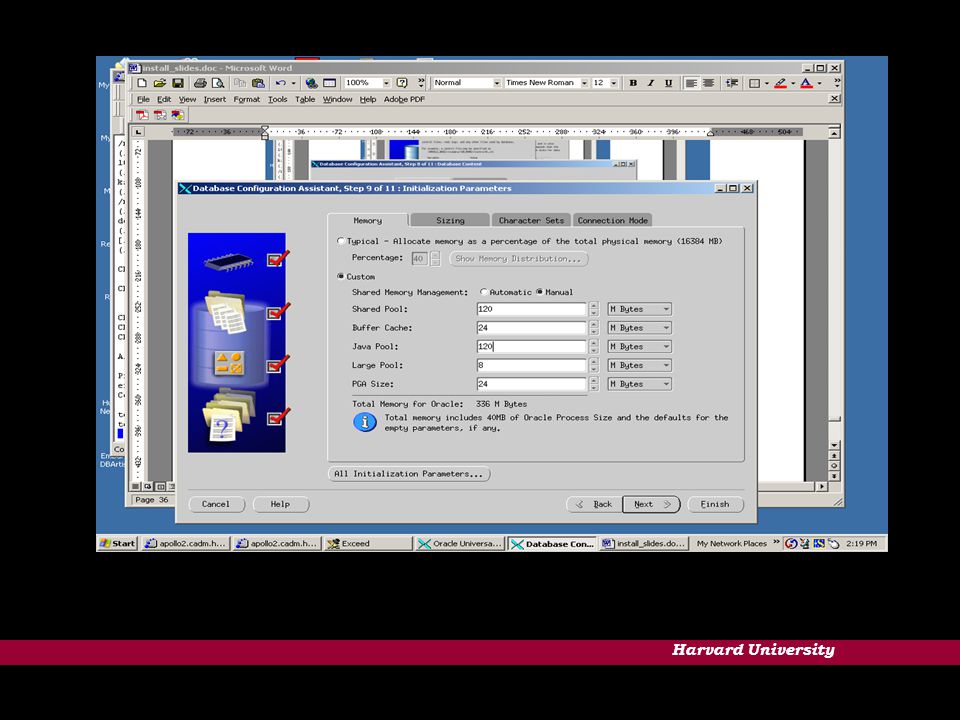Switch to Exceed in the taskbar
Screen dimensions: 960x720
pos(369,543)
